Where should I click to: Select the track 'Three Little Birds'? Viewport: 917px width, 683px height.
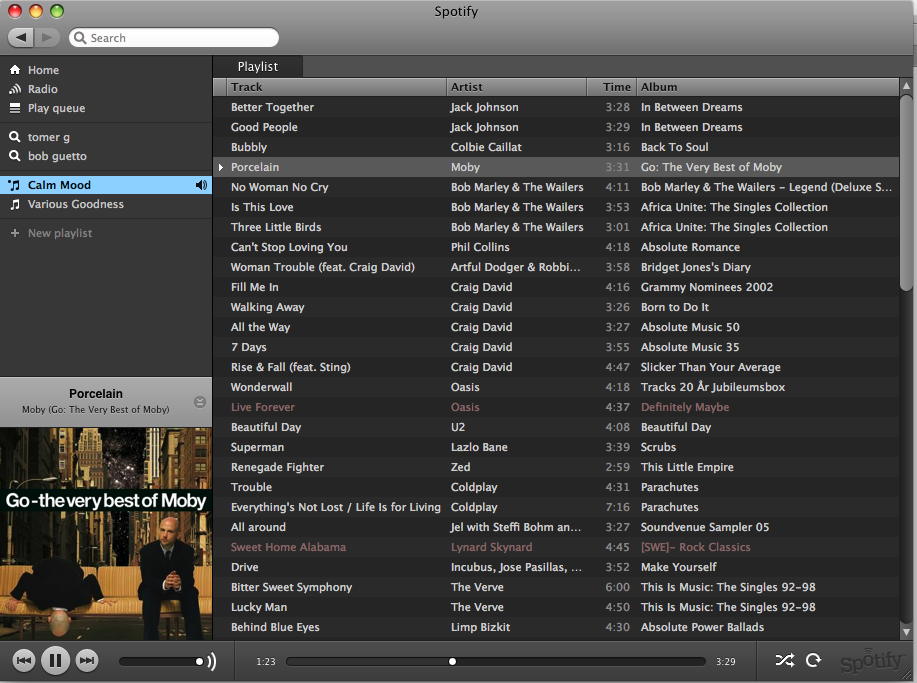coord(276,227)
